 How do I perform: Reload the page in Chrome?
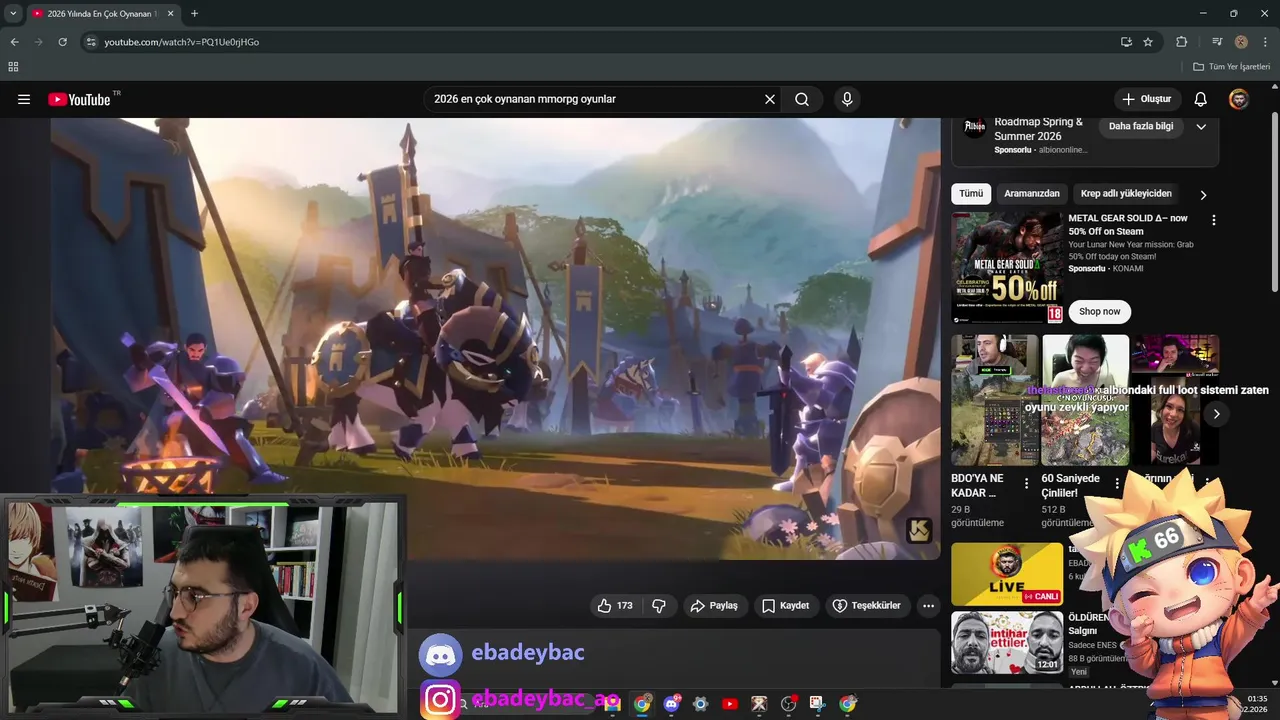(62, 42)
